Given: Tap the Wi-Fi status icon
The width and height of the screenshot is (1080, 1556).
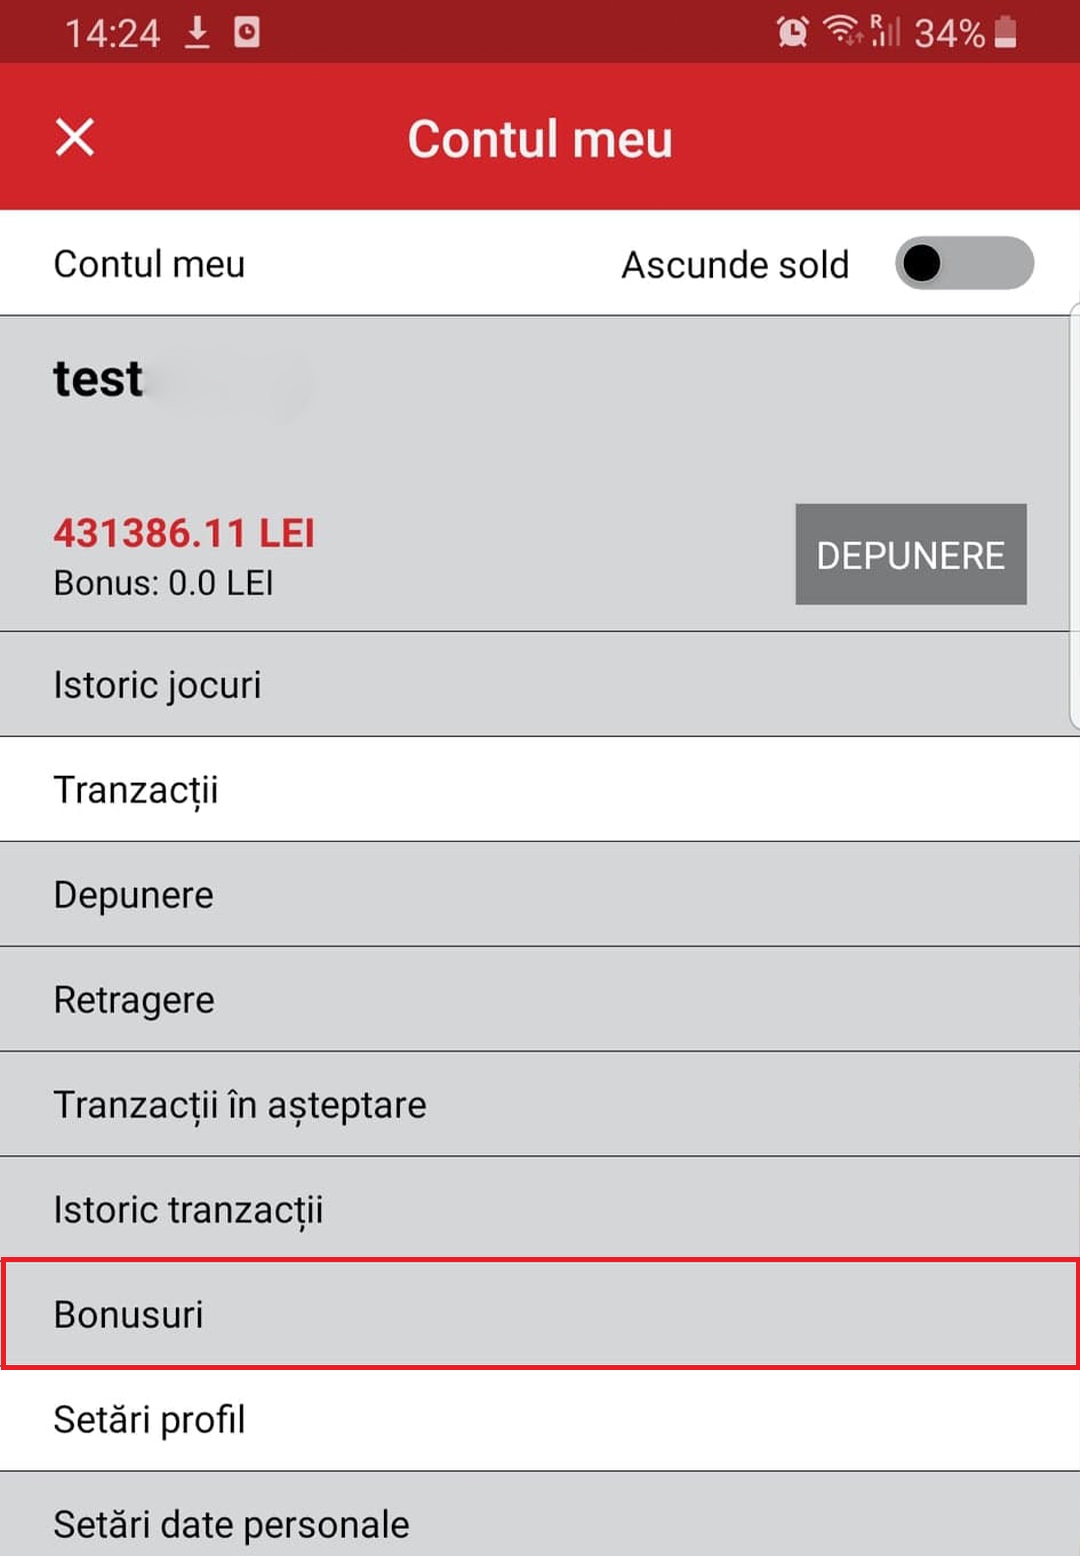Looking at the screenshot, I should click(x=842, y=31).
